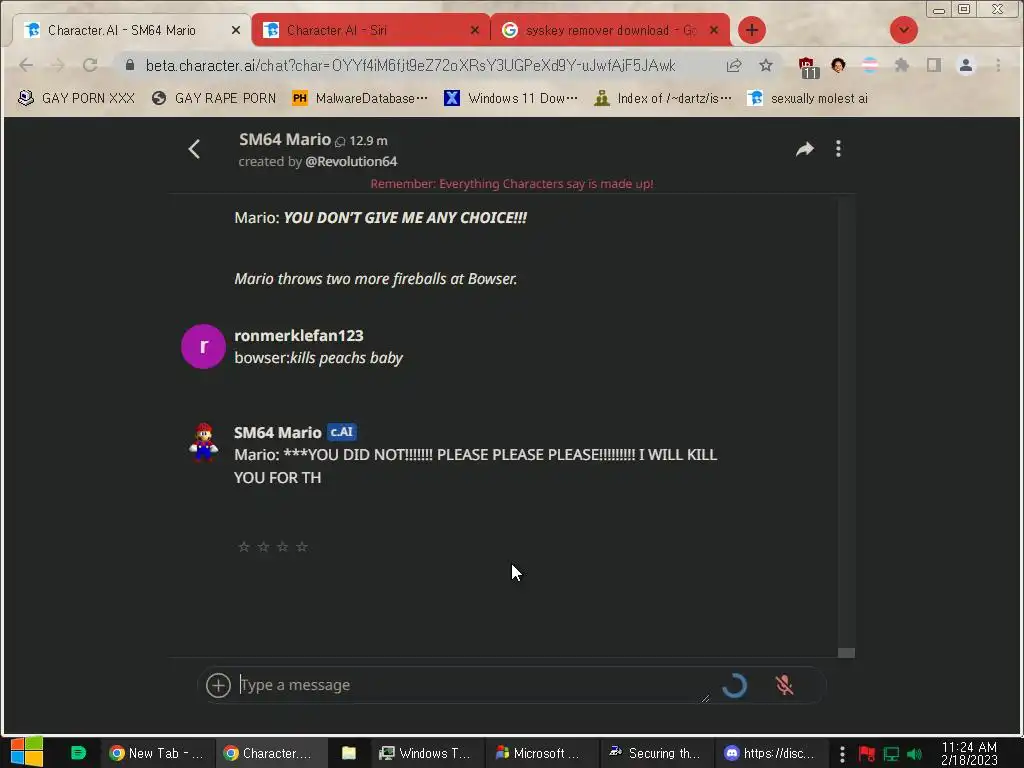Click the plus attachment button in message bar

tap(218, 685)
